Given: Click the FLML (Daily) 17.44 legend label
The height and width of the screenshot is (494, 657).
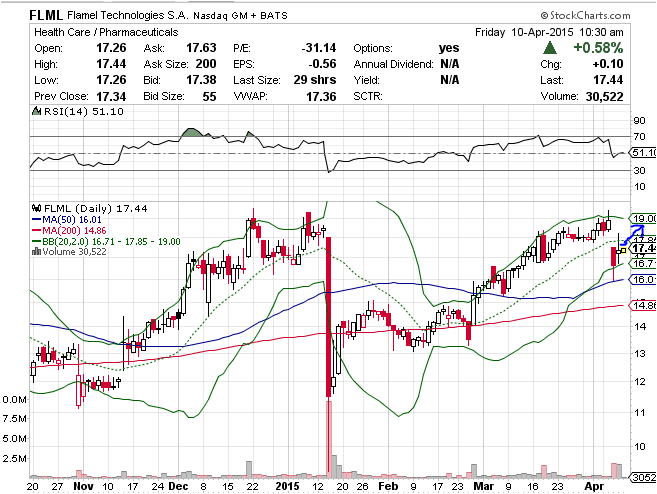Looking at the screenshot, I should 96,208.
